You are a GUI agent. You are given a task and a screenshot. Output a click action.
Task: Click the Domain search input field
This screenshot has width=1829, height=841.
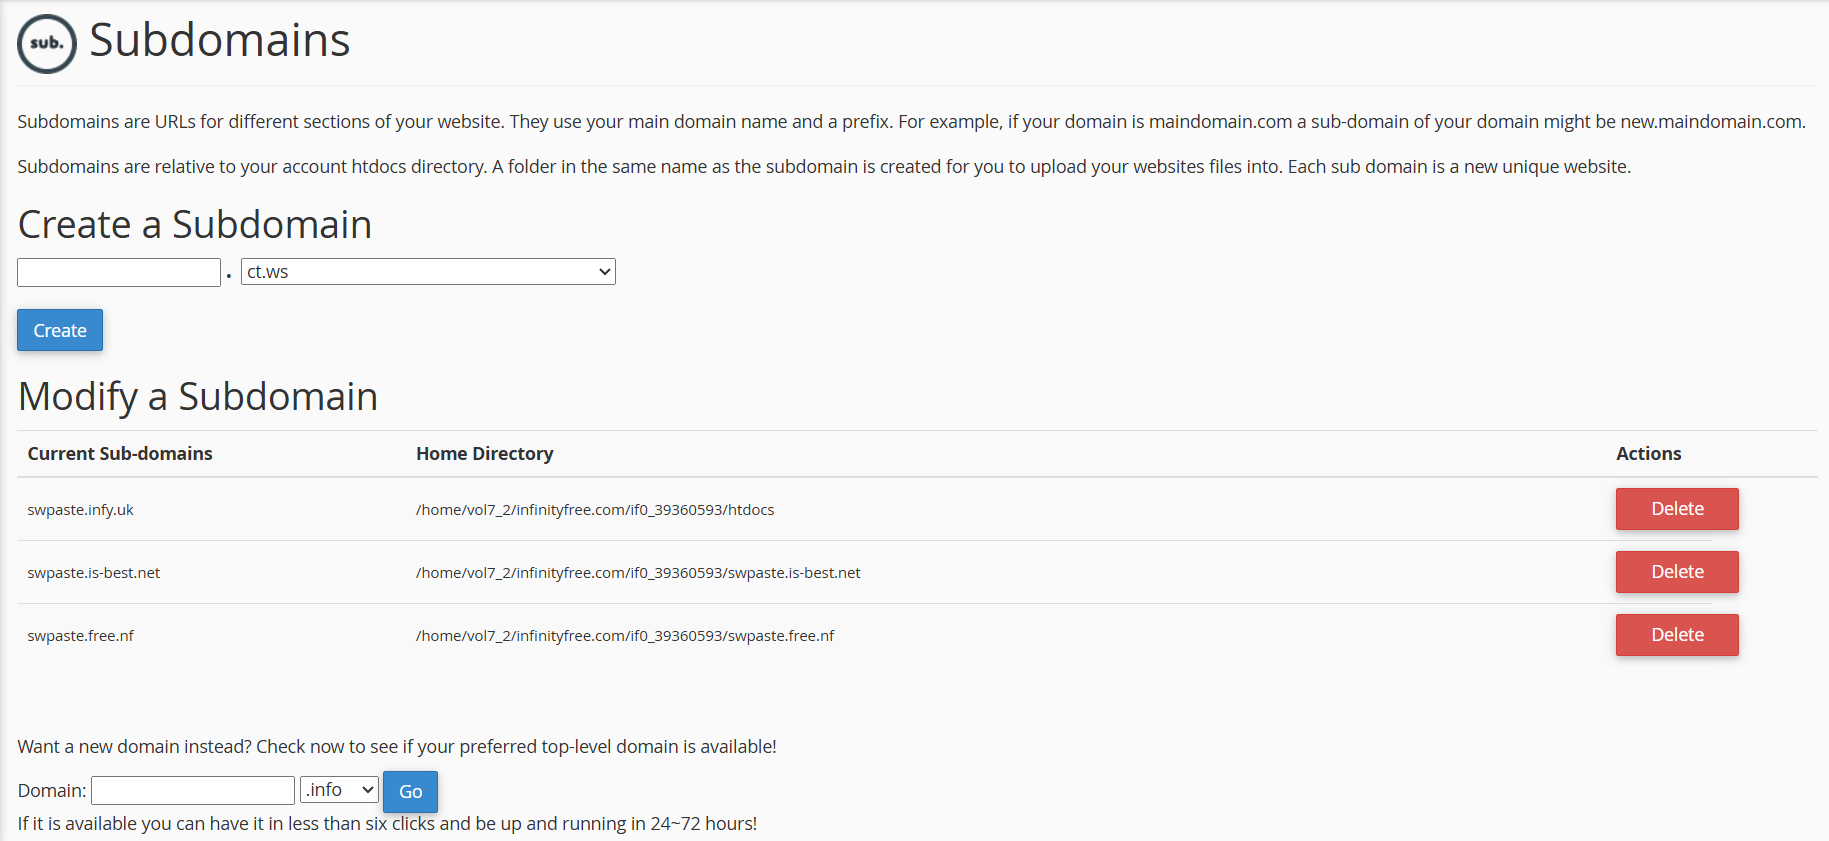(x=193, y=791)
